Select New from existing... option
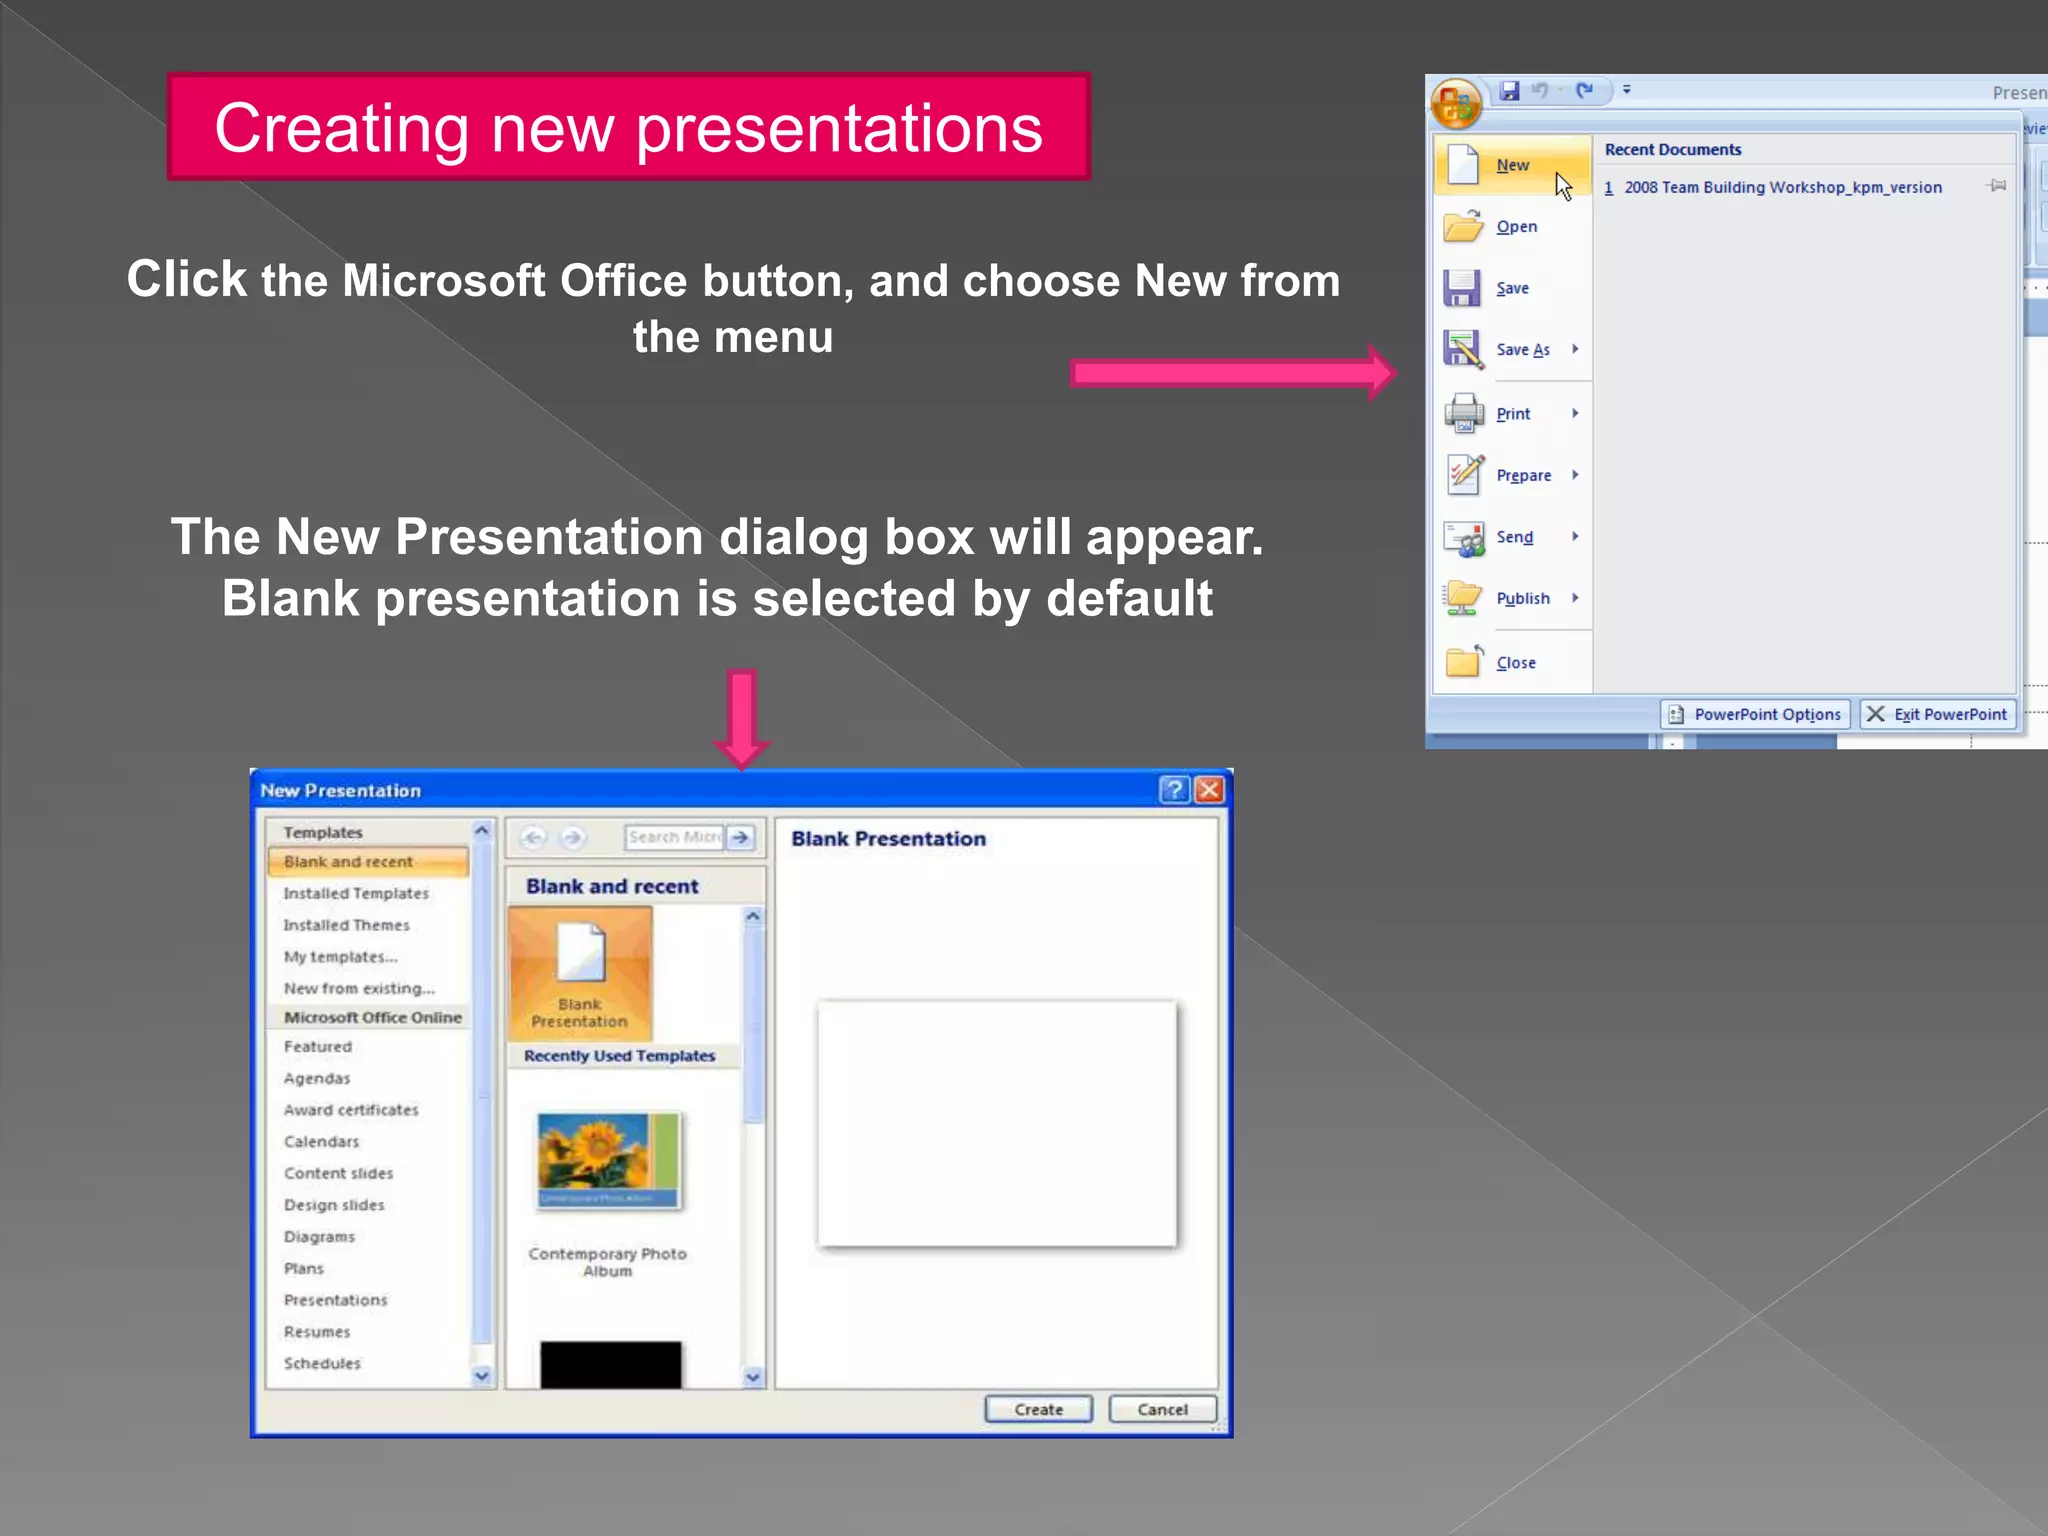2048x1536 pixels. pyautogui.click(x=359, y=988)
